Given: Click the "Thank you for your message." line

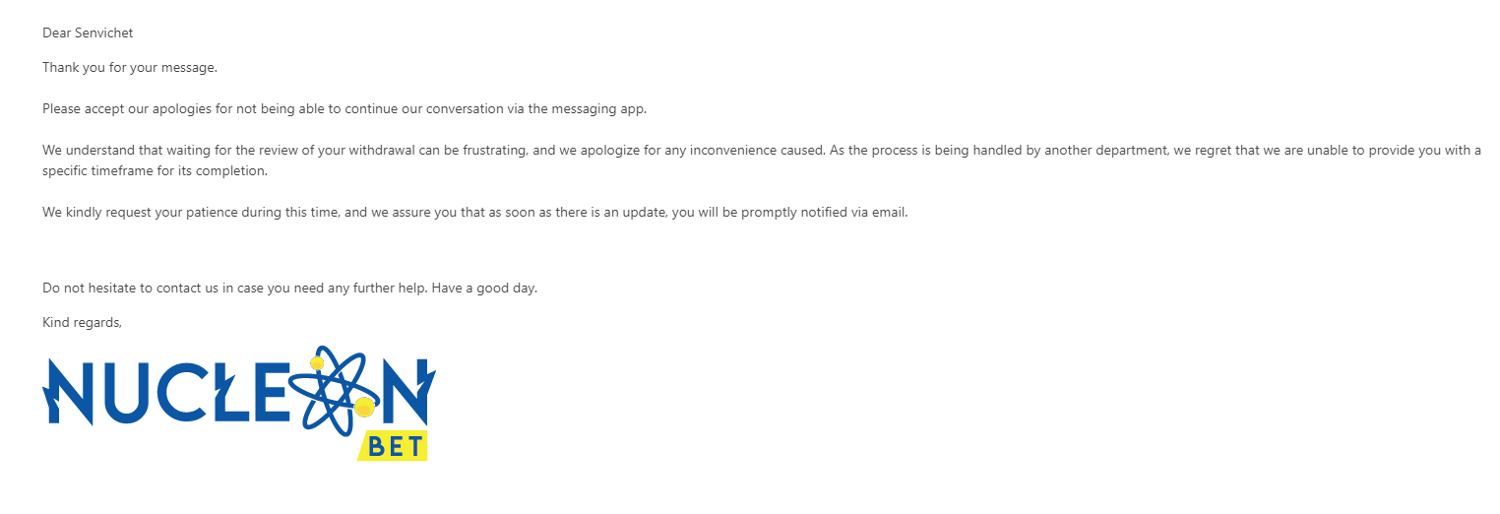Looking at the screenshot, I should (129, 68).
